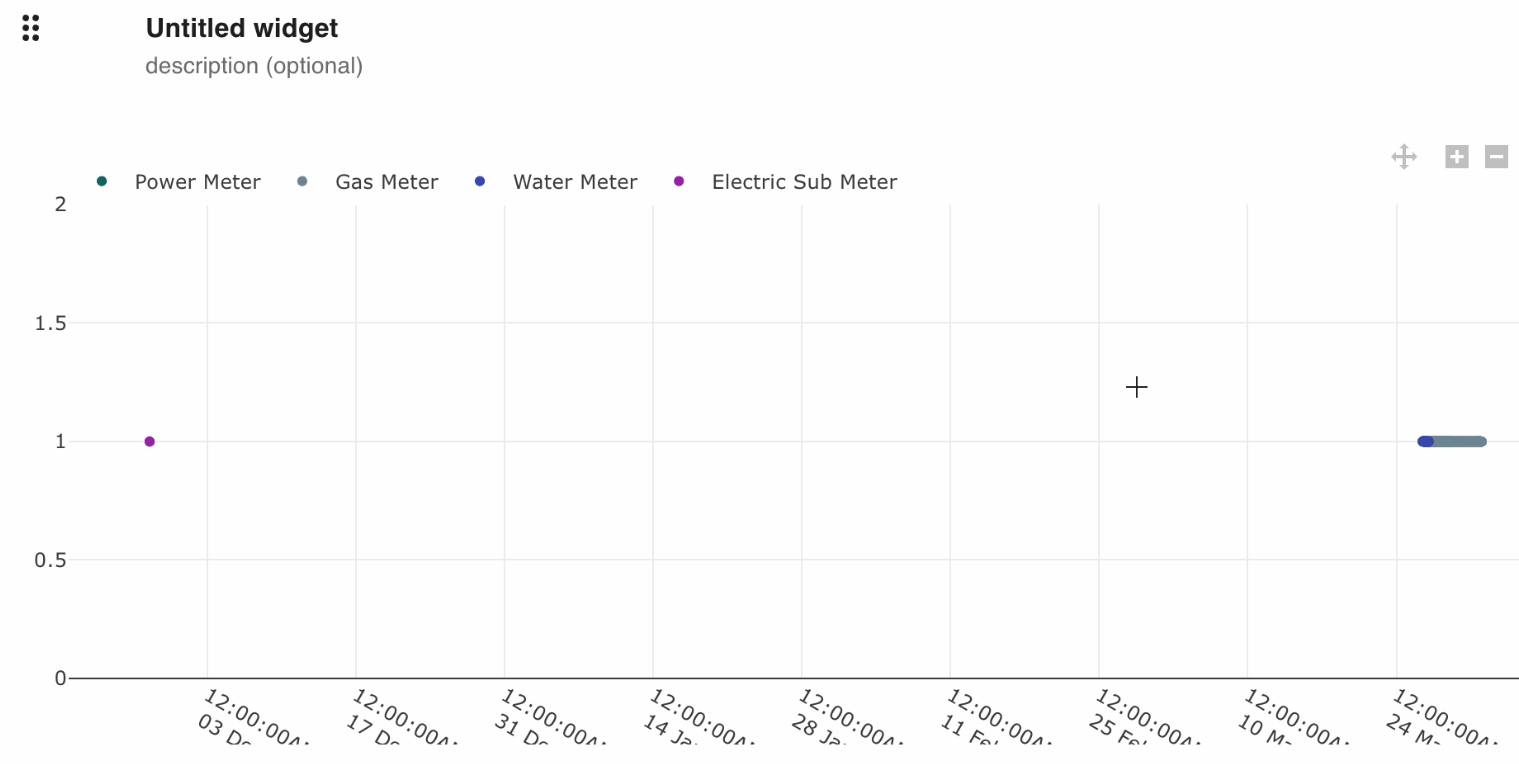Screen dimensions: 1519x764
Task: Click the purple Electric Sub Meter legend dot
Action: [680, 181]
